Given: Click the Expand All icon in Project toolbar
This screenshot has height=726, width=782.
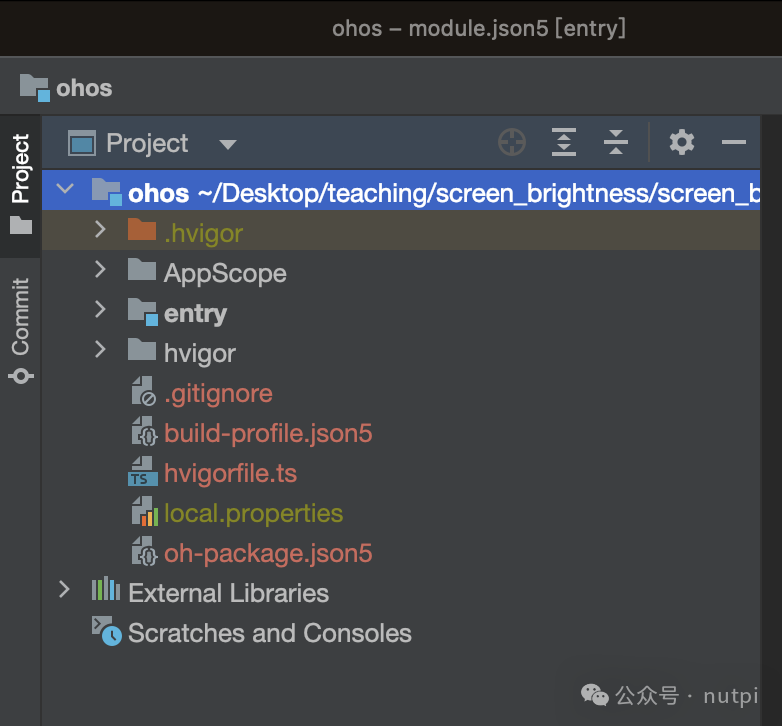Looking at the screenshot, I should (x=564, y=143).
